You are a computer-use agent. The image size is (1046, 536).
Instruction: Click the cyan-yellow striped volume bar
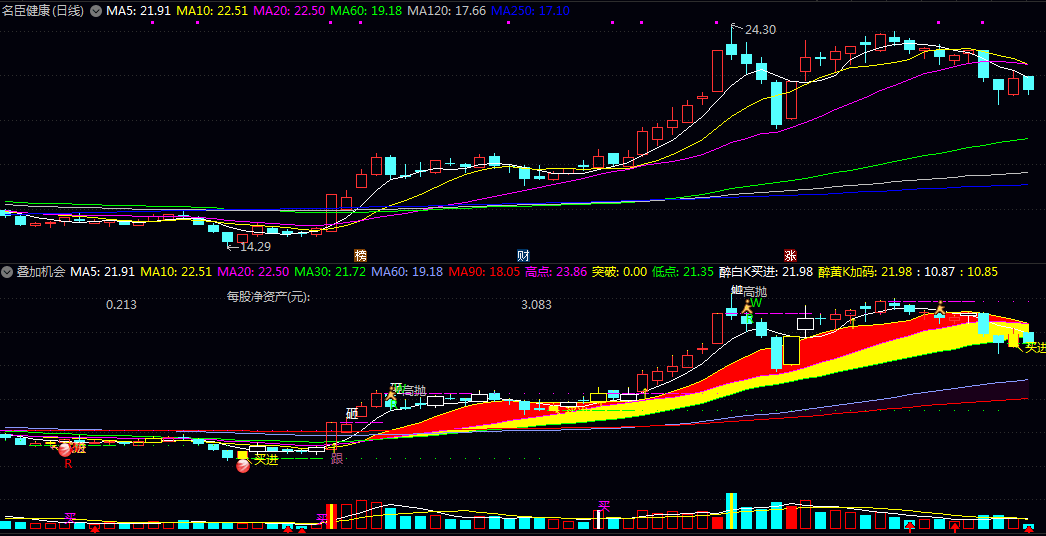(732, 511)
